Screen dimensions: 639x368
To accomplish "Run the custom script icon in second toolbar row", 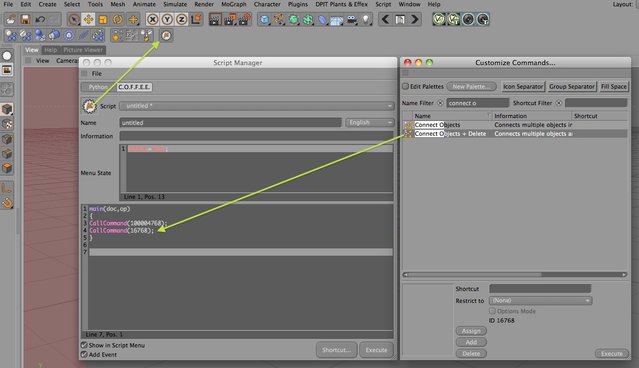I will click(x=166, y=35).
